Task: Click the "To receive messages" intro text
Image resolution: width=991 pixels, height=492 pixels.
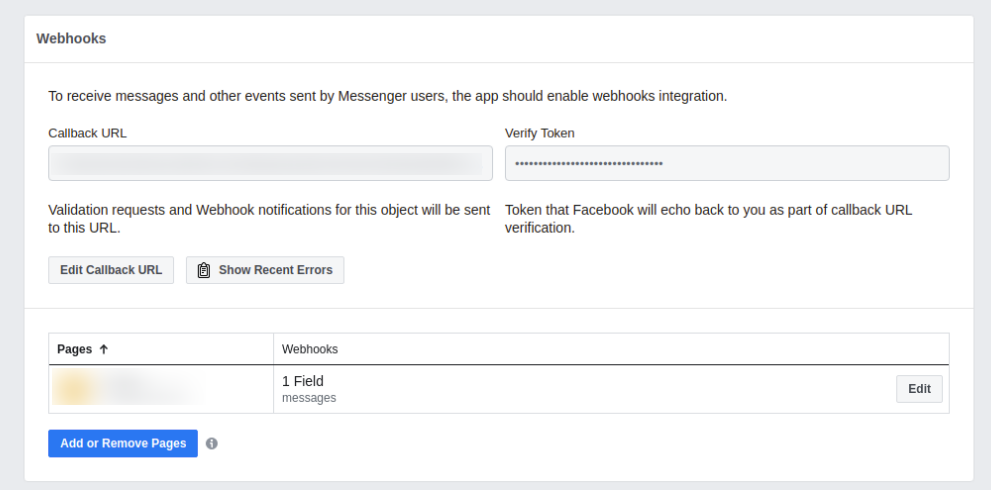Action: [388, 97]
